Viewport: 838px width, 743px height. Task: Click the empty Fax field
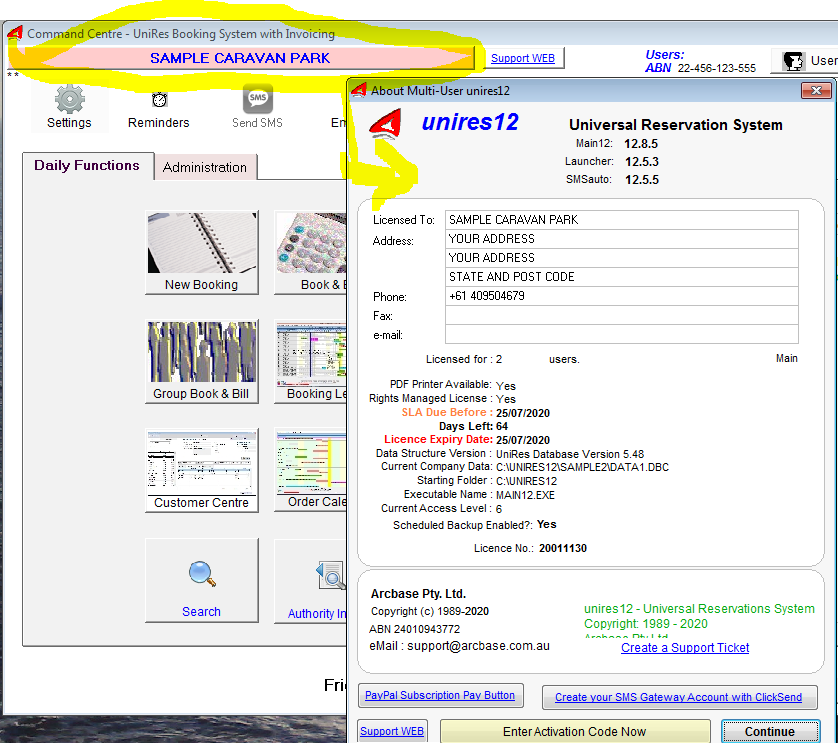tap(622, 315)
